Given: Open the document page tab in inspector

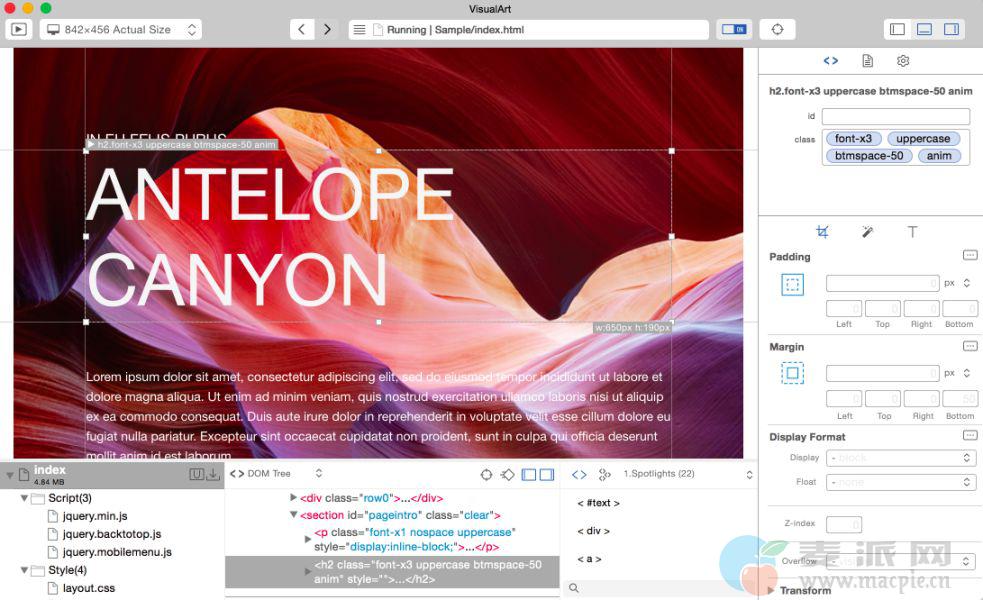Looking at the screenshot, I should pyautogui.click(x=867, y=61).
